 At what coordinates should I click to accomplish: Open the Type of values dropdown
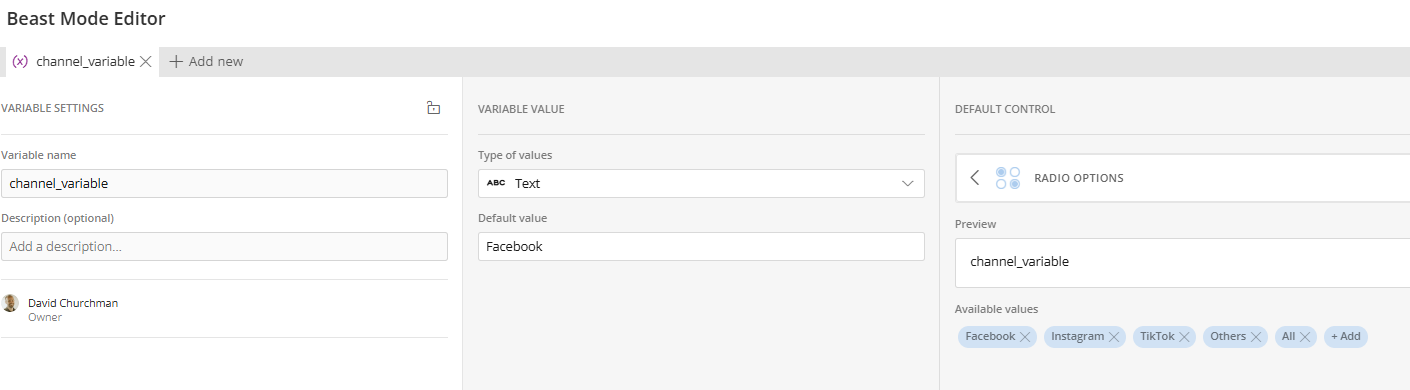(701, 183)
